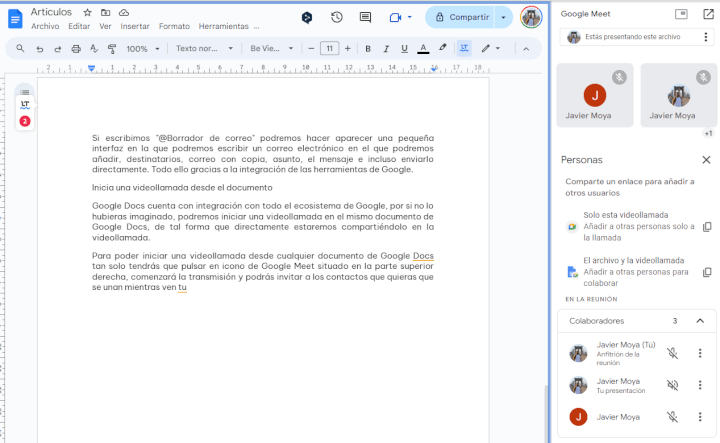Open the hexagon add-on icon
The height and width of the screenshot is (443, 720).
307,17
